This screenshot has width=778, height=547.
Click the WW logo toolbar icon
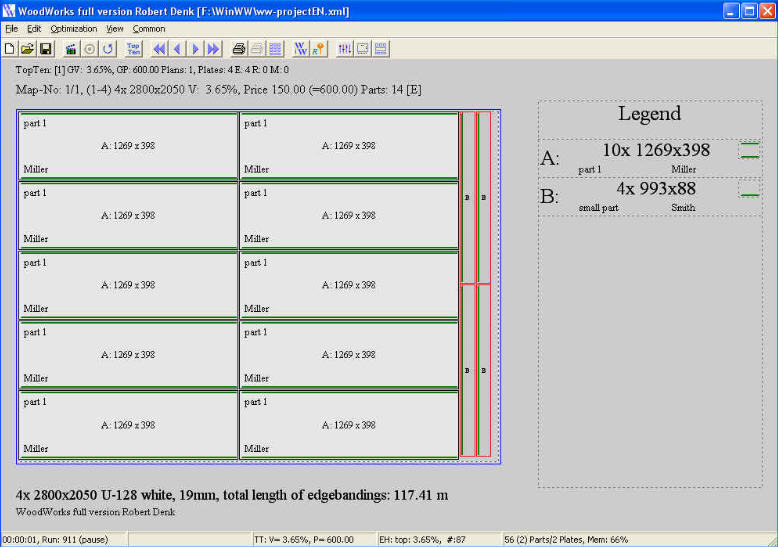pos(300,49)
